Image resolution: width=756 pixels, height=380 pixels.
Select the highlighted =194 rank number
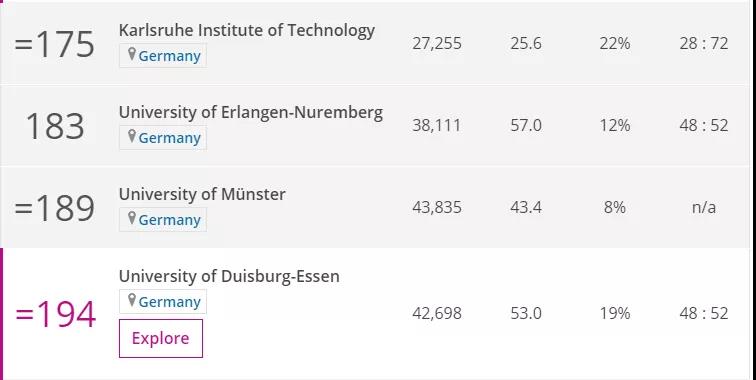[55, 314]
